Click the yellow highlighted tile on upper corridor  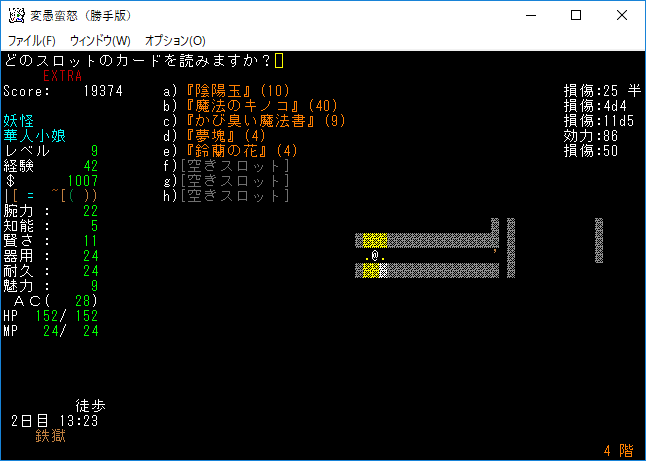tap(374, 240)
